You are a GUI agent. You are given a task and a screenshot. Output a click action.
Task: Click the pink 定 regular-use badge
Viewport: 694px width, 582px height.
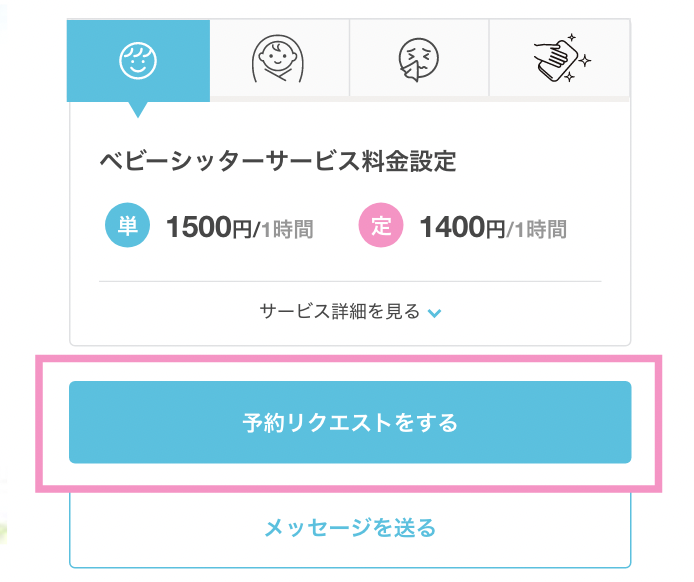coord(381,225)
